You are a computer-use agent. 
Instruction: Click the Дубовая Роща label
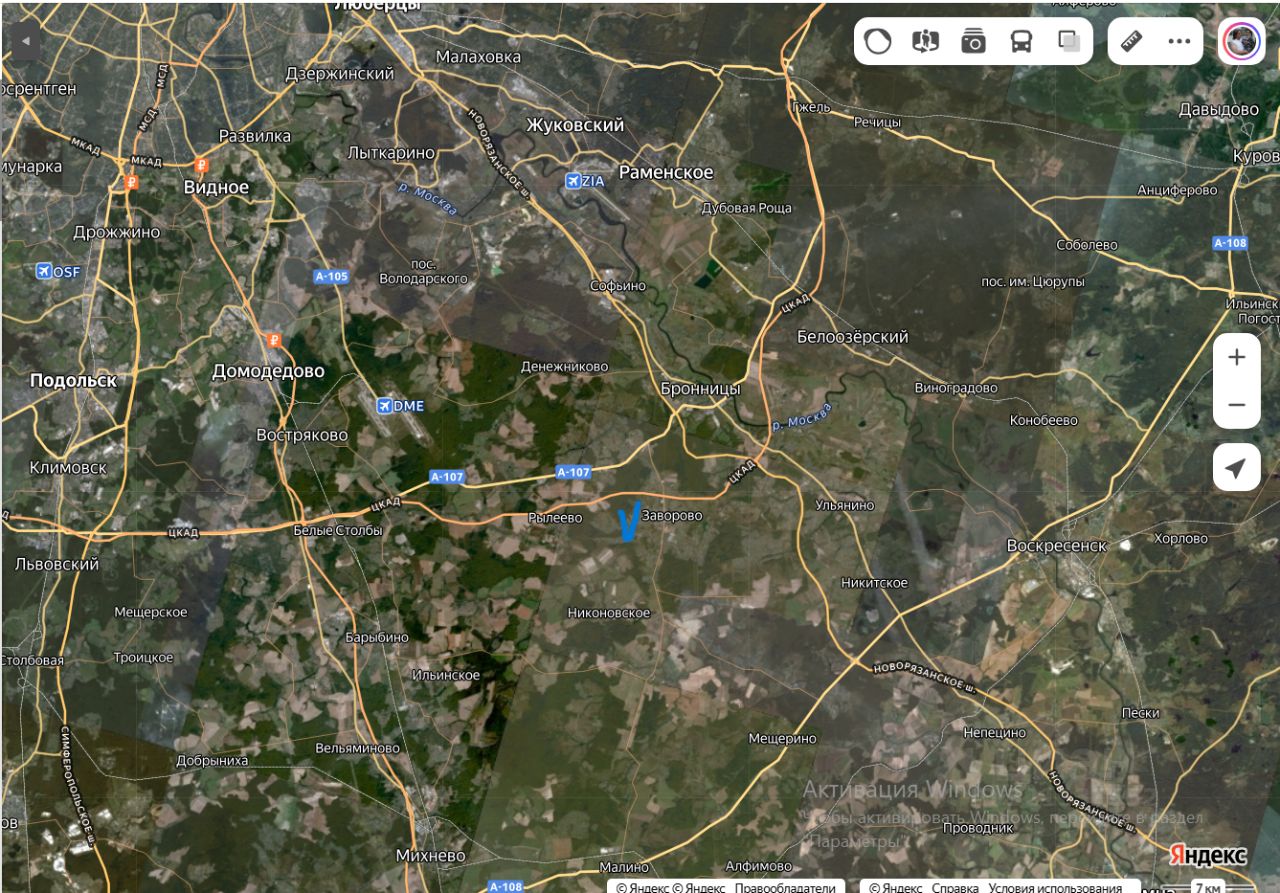point(746,208)
